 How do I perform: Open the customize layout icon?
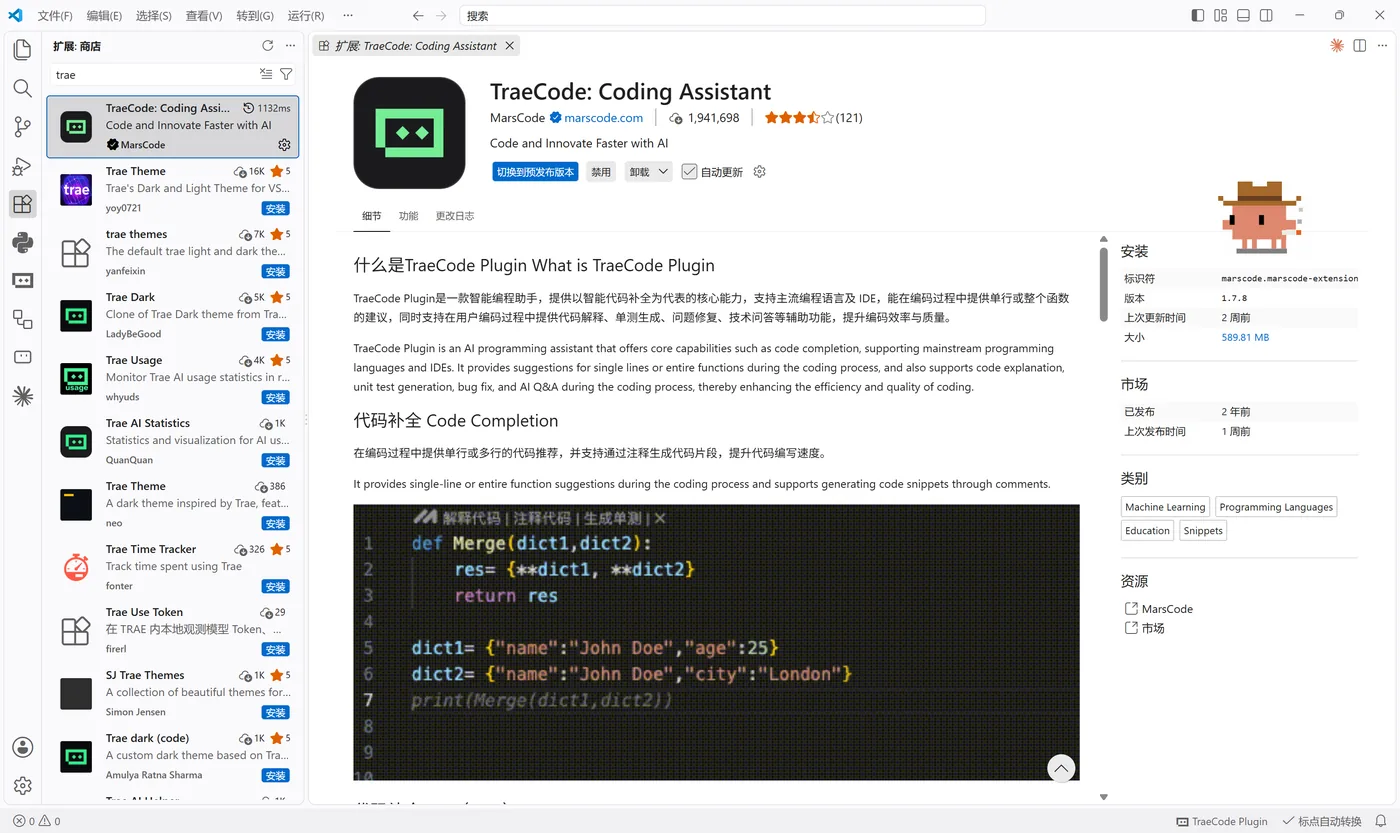(x=1220, y=16)
